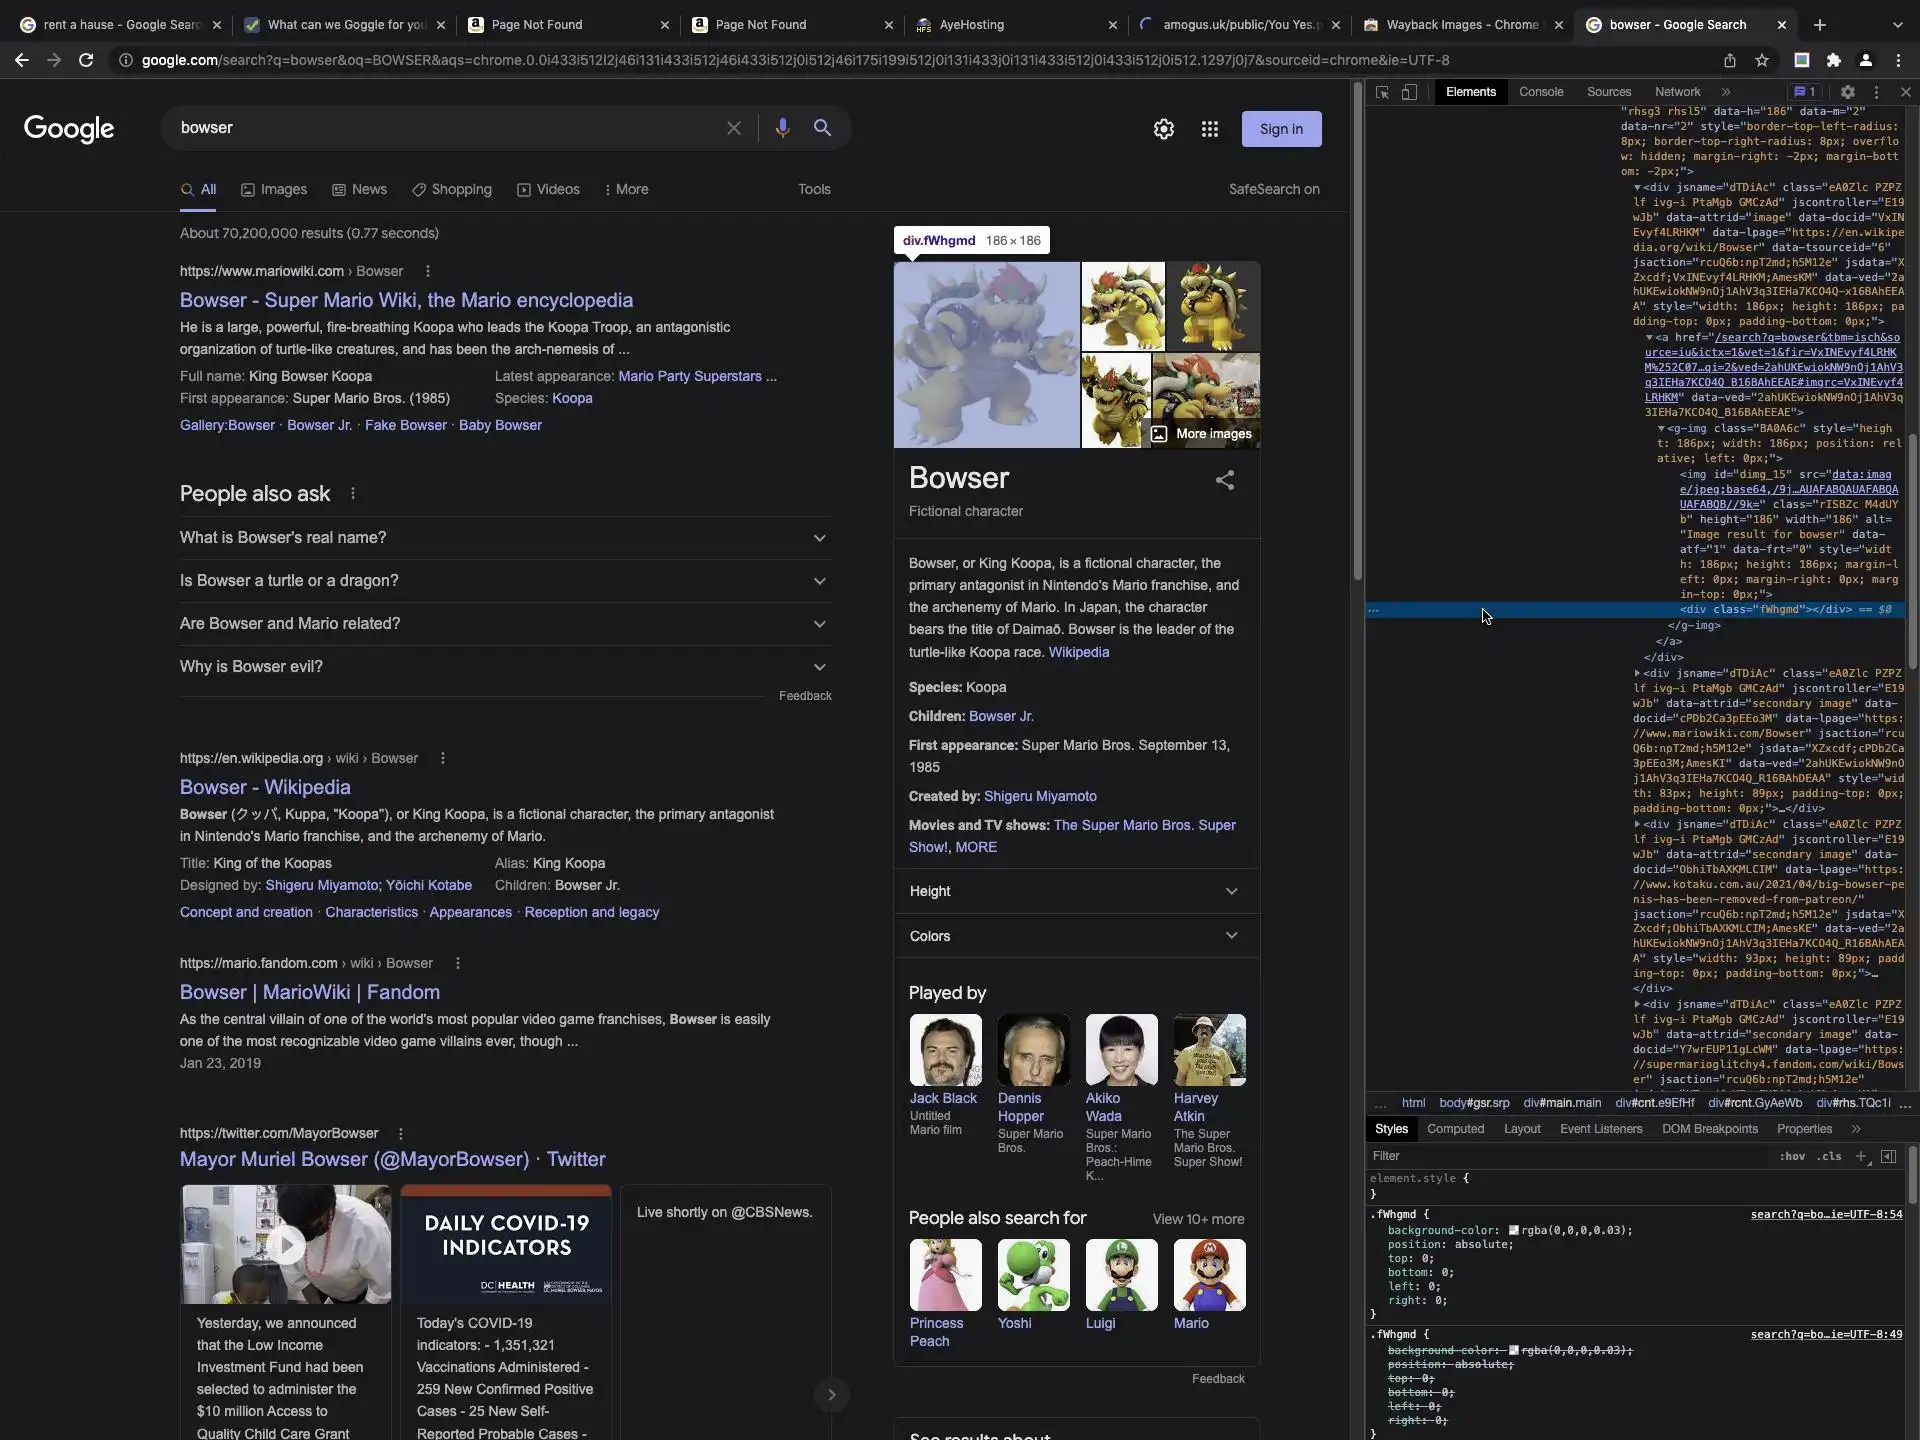This screenshot has height=1440, width=1920.
Task: Open the Bowser - Wikipedia result link
Action: (265, 787)
